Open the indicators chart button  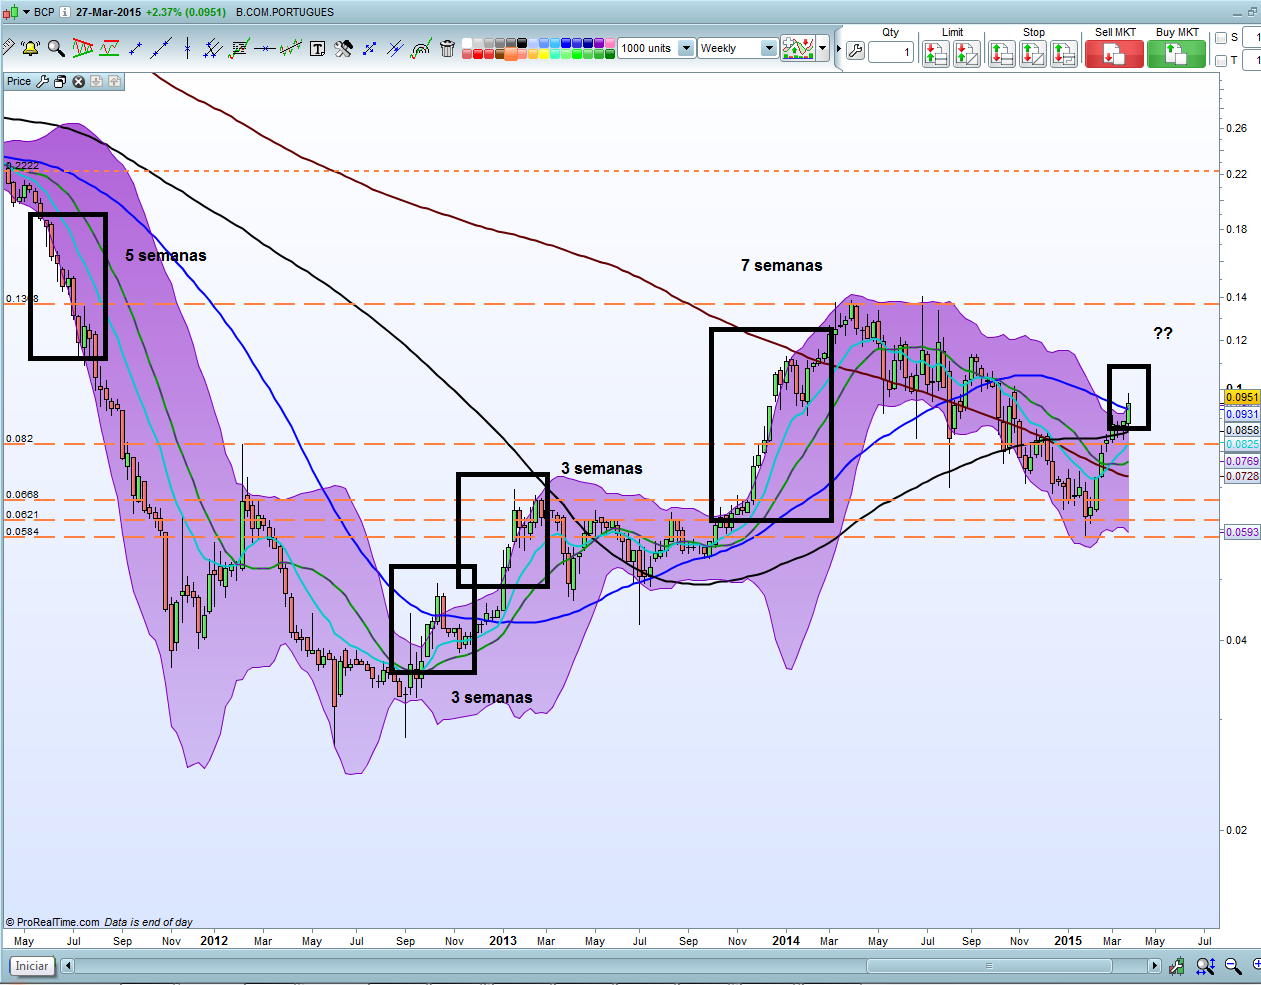(798, 48)
